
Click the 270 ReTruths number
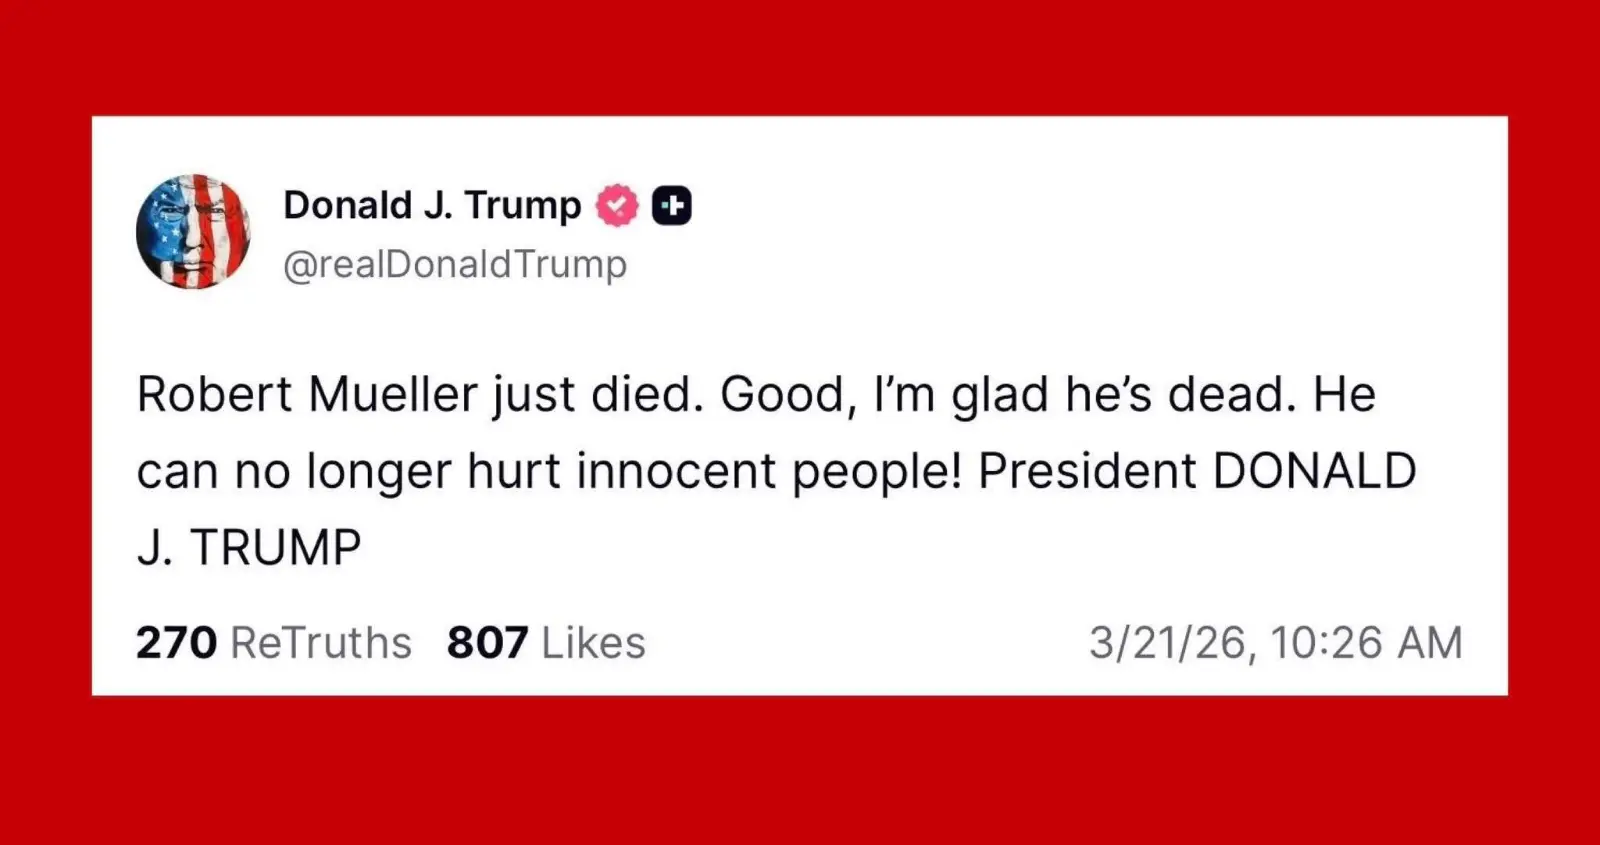click(x=176, y=643)
